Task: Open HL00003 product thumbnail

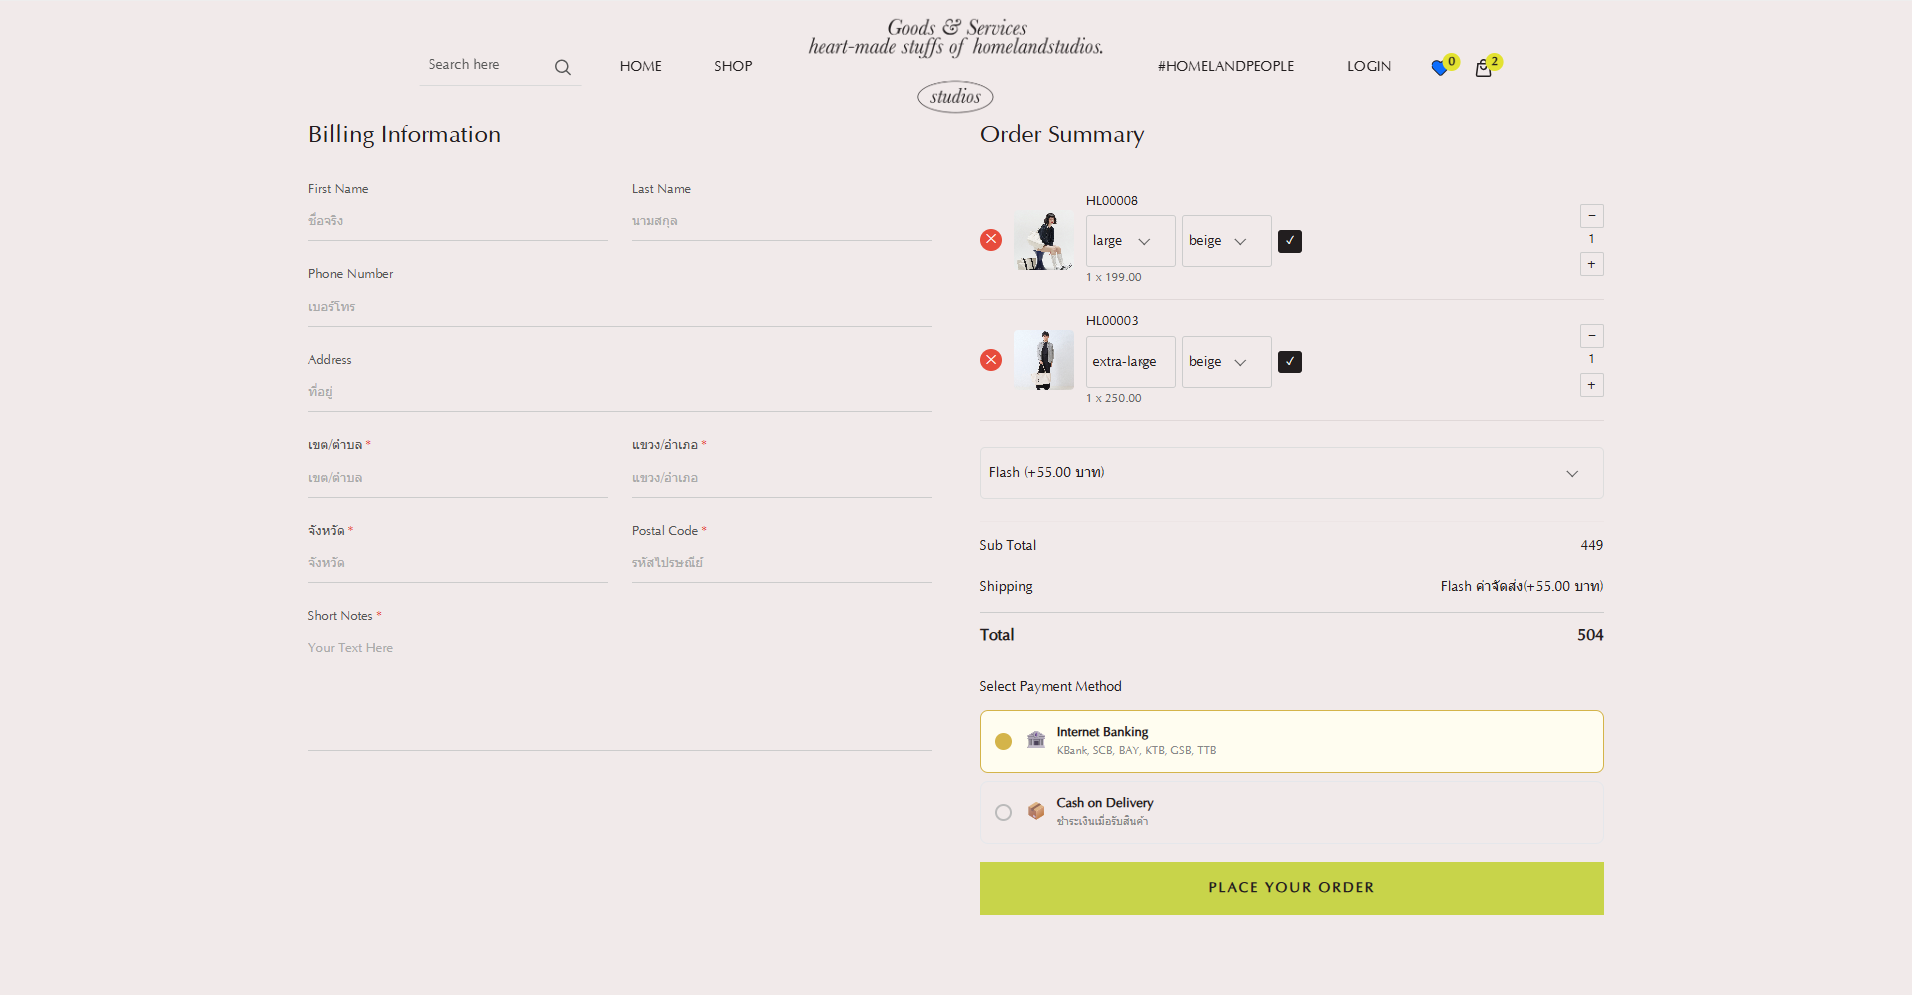Action: tap(1043, 360)
